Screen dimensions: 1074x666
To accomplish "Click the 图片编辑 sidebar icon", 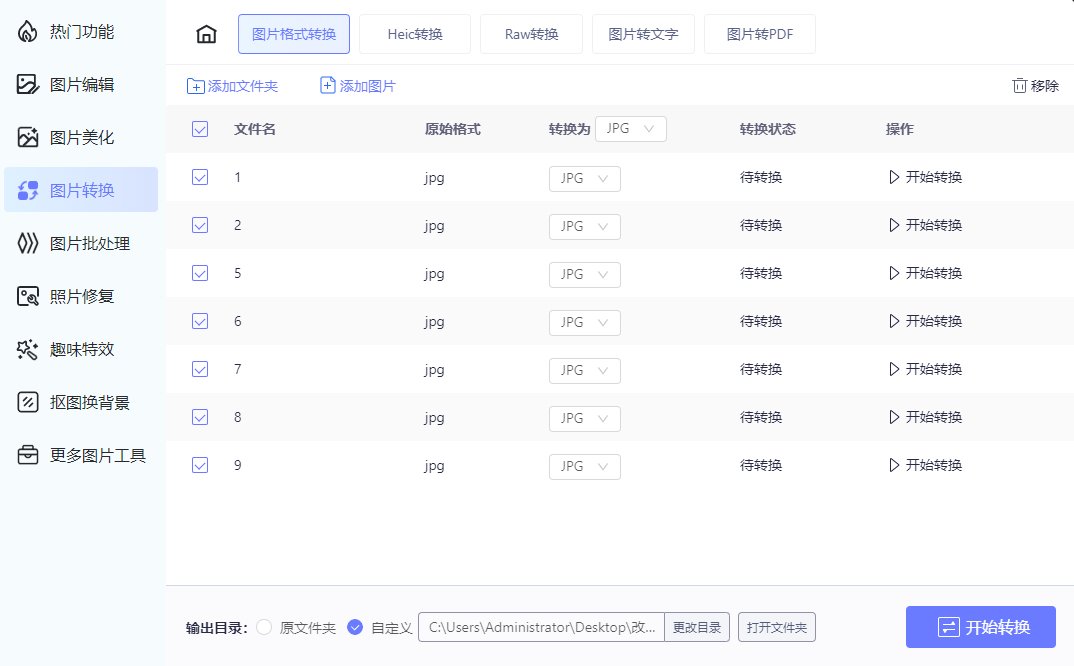I will [27, 84].
